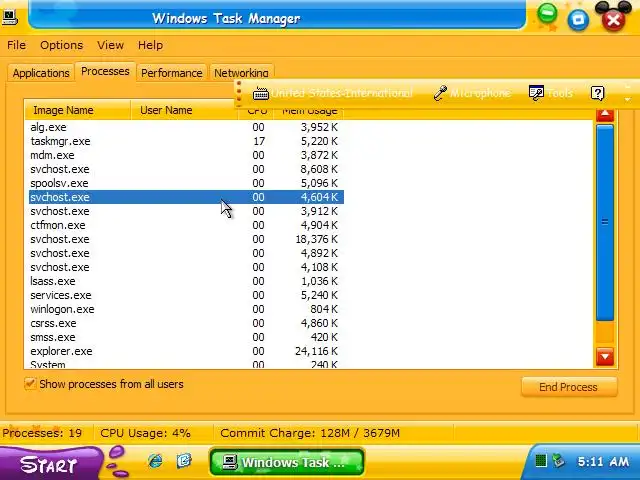Select the spoolsv.exe process
This screenshot has height=480, width=640.
(186, 183)
